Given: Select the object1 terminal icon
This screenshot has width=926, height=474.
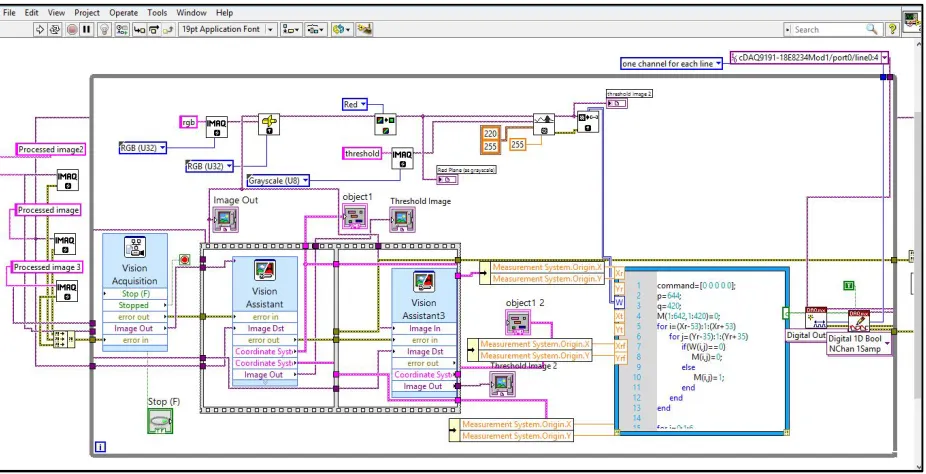Looking at the screenshot, I should 355,217.
